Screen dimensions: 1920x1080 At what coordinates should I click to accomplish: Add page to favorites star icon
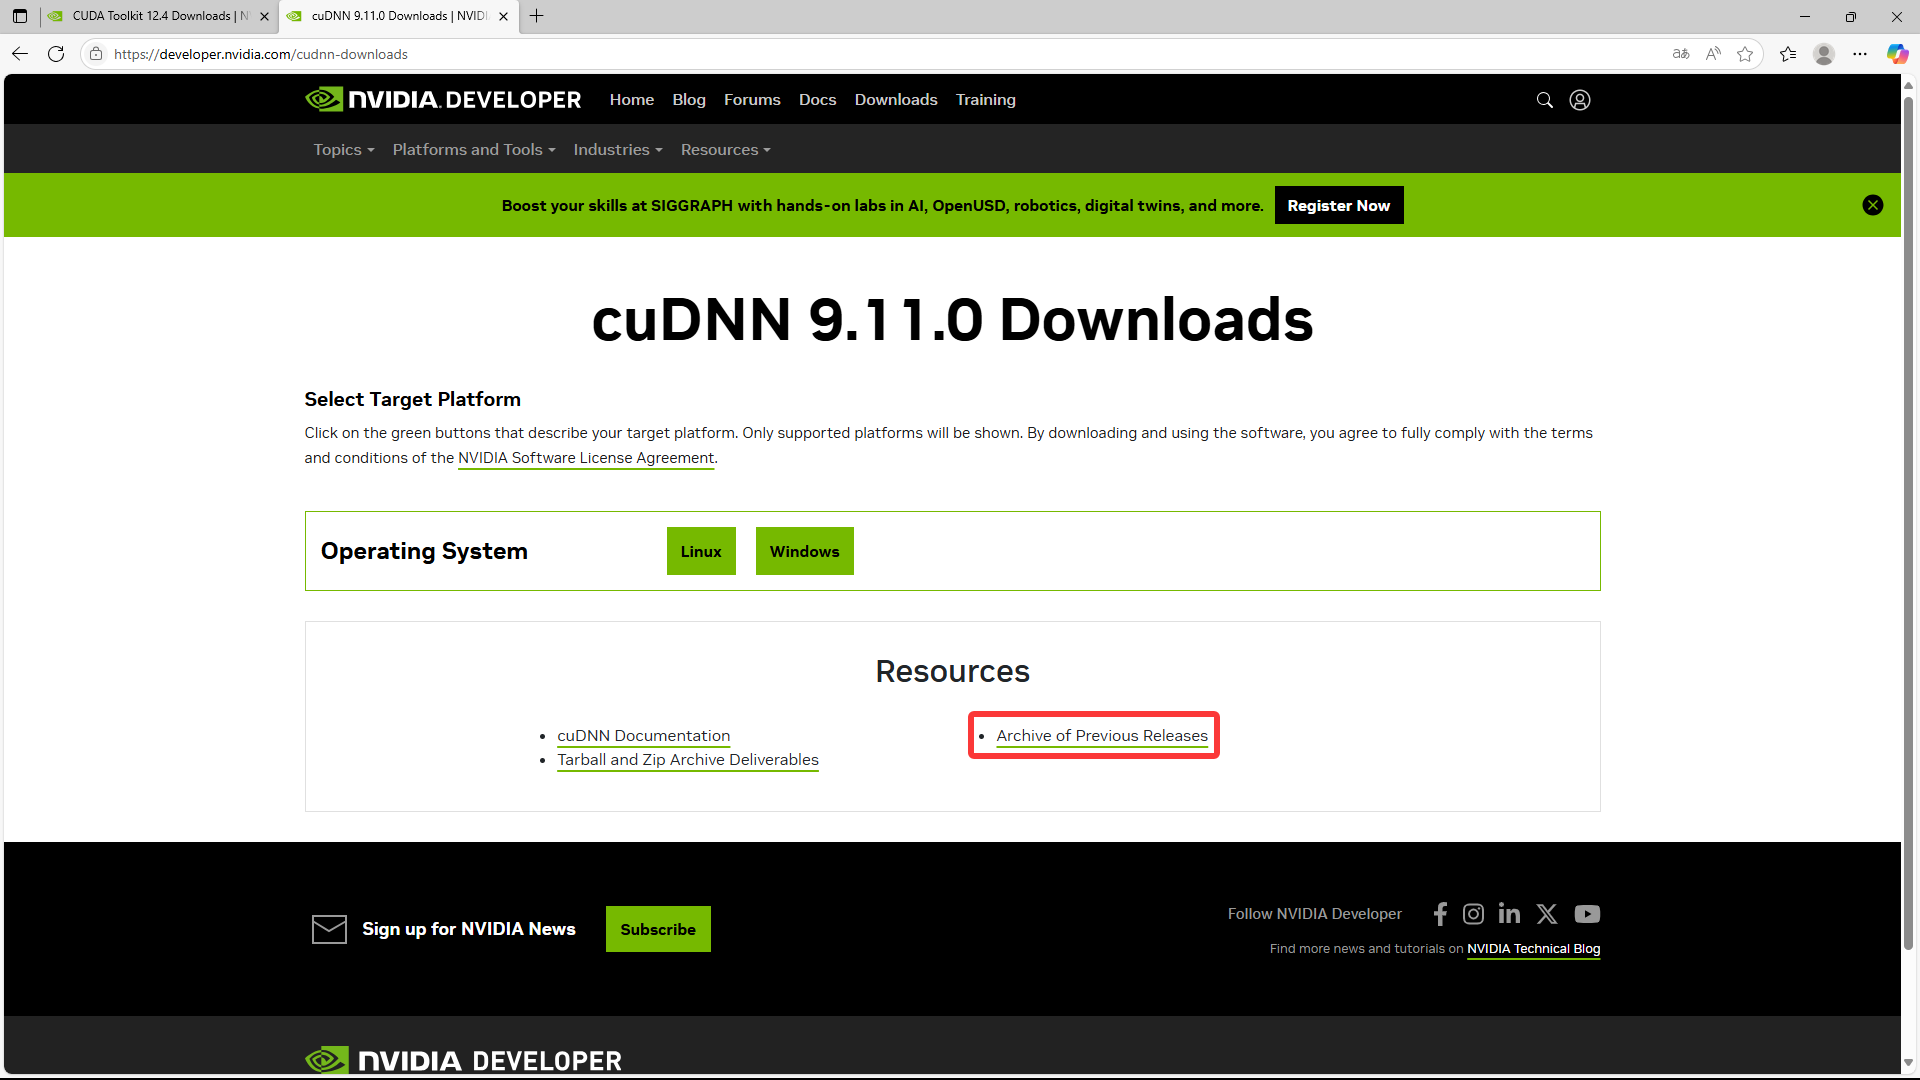(1745, 54)
